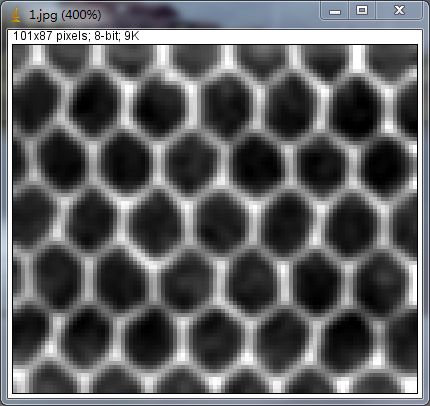Minimize the 1.jpg image window
The width and height of the screenshot is (430, 406).
pos(335,11)
